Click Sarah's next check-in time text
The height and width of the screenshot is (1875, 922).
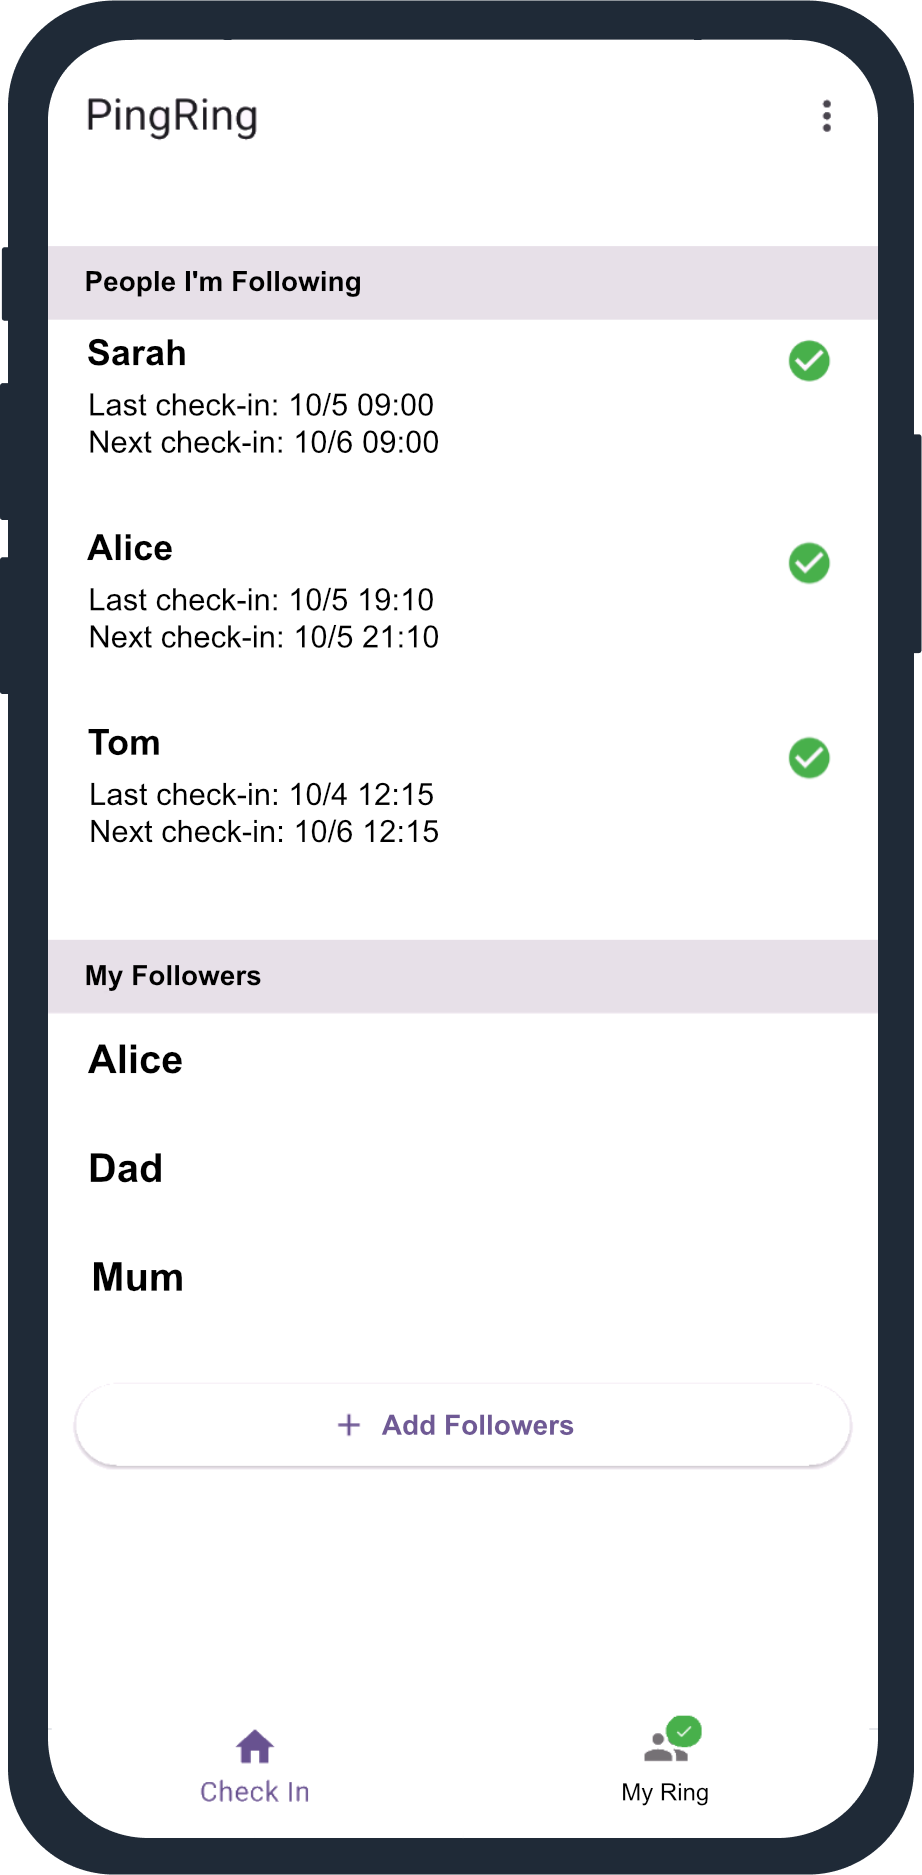[x=264, y=442]
